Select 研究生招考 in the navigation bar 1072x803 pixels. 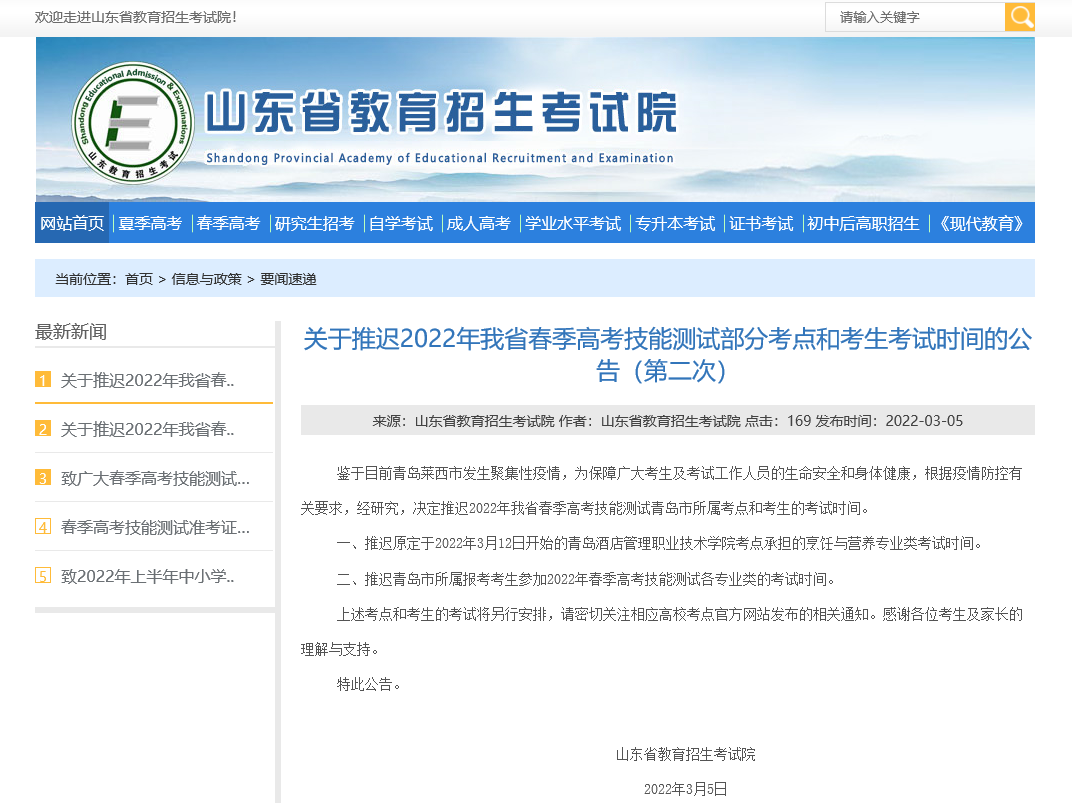(314, 223)
